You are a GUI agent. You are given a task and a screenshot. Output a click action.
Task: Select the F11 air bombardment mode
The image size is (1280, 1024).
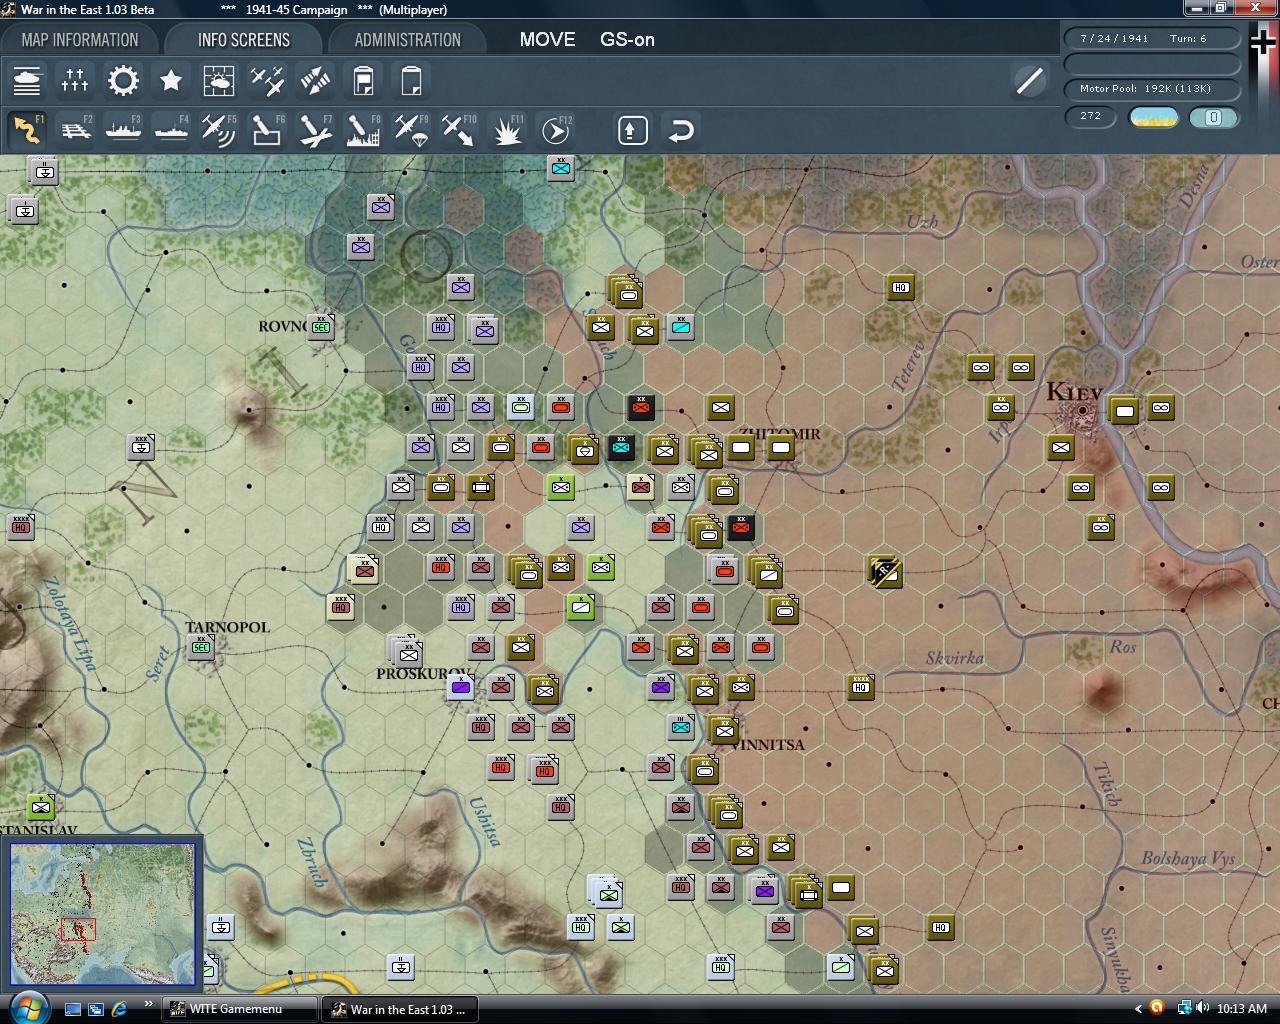508,128
